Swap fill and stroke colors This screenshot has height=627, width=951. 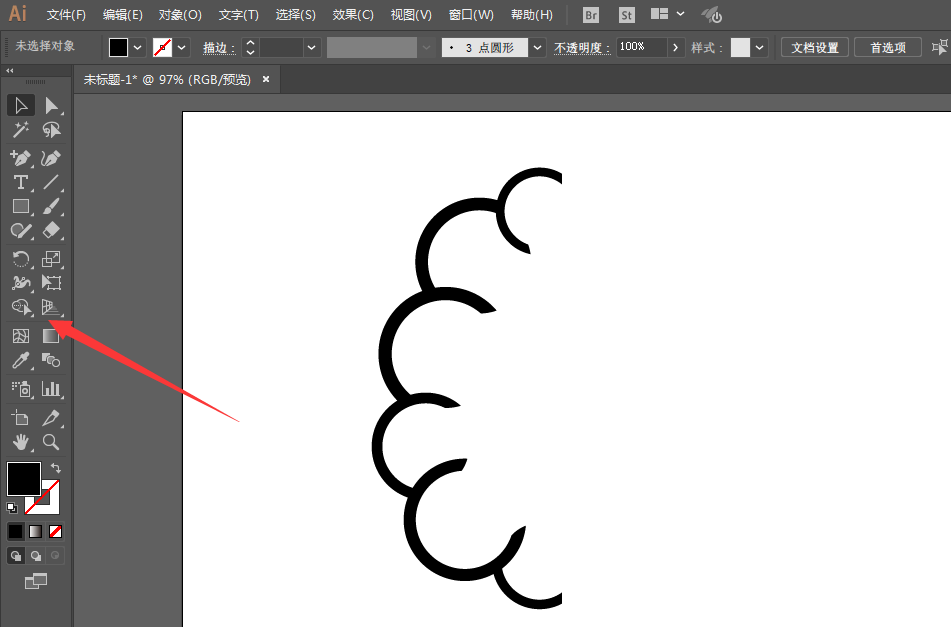tap(57, 467)
